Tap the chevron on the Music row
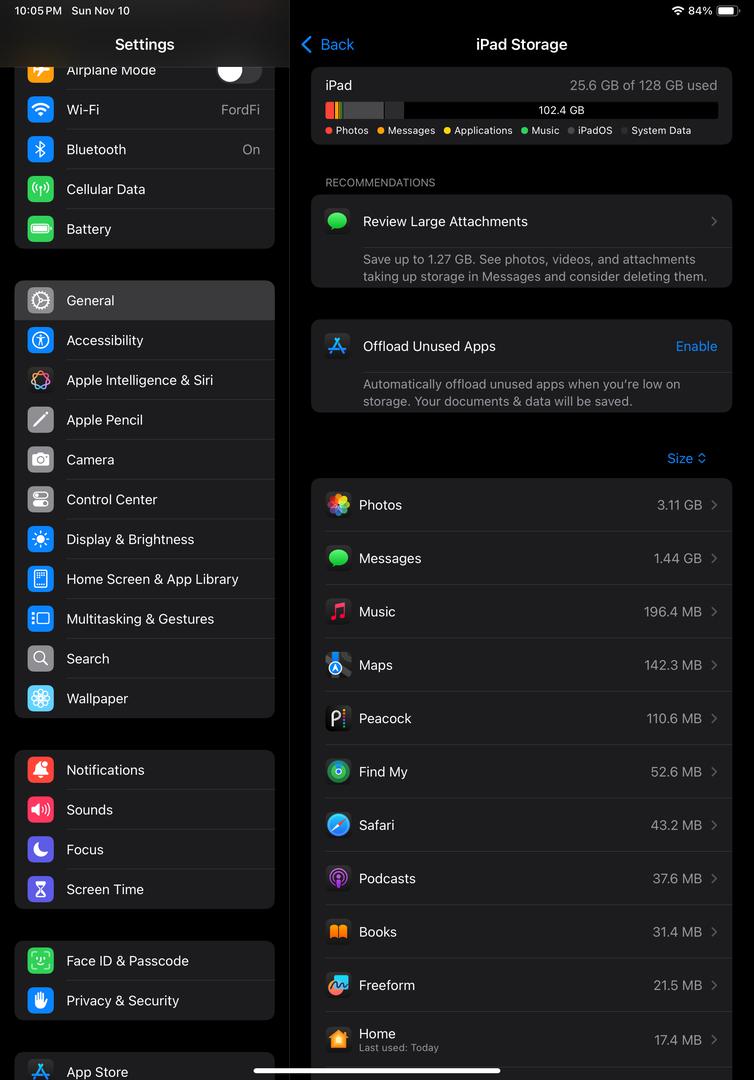Viewport: 754px width, 1080px height. tap(714, 612)
